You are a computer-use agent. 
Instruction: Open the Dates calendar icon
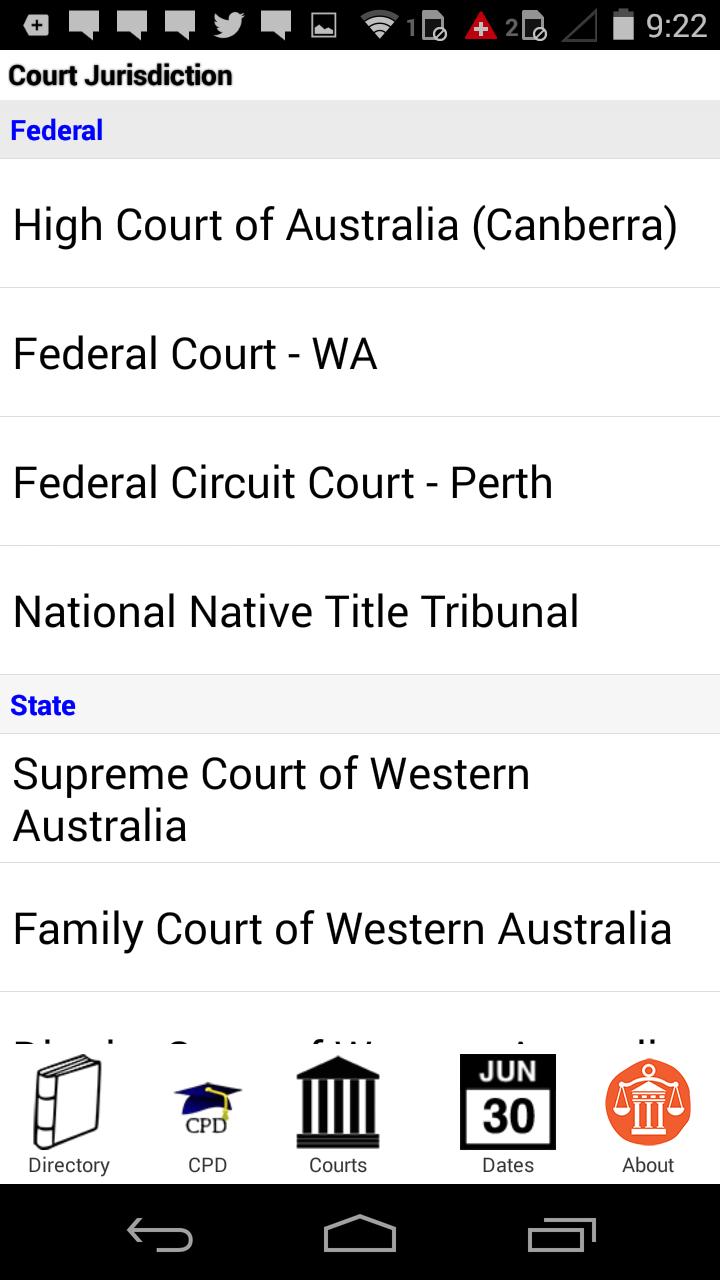508,1102
